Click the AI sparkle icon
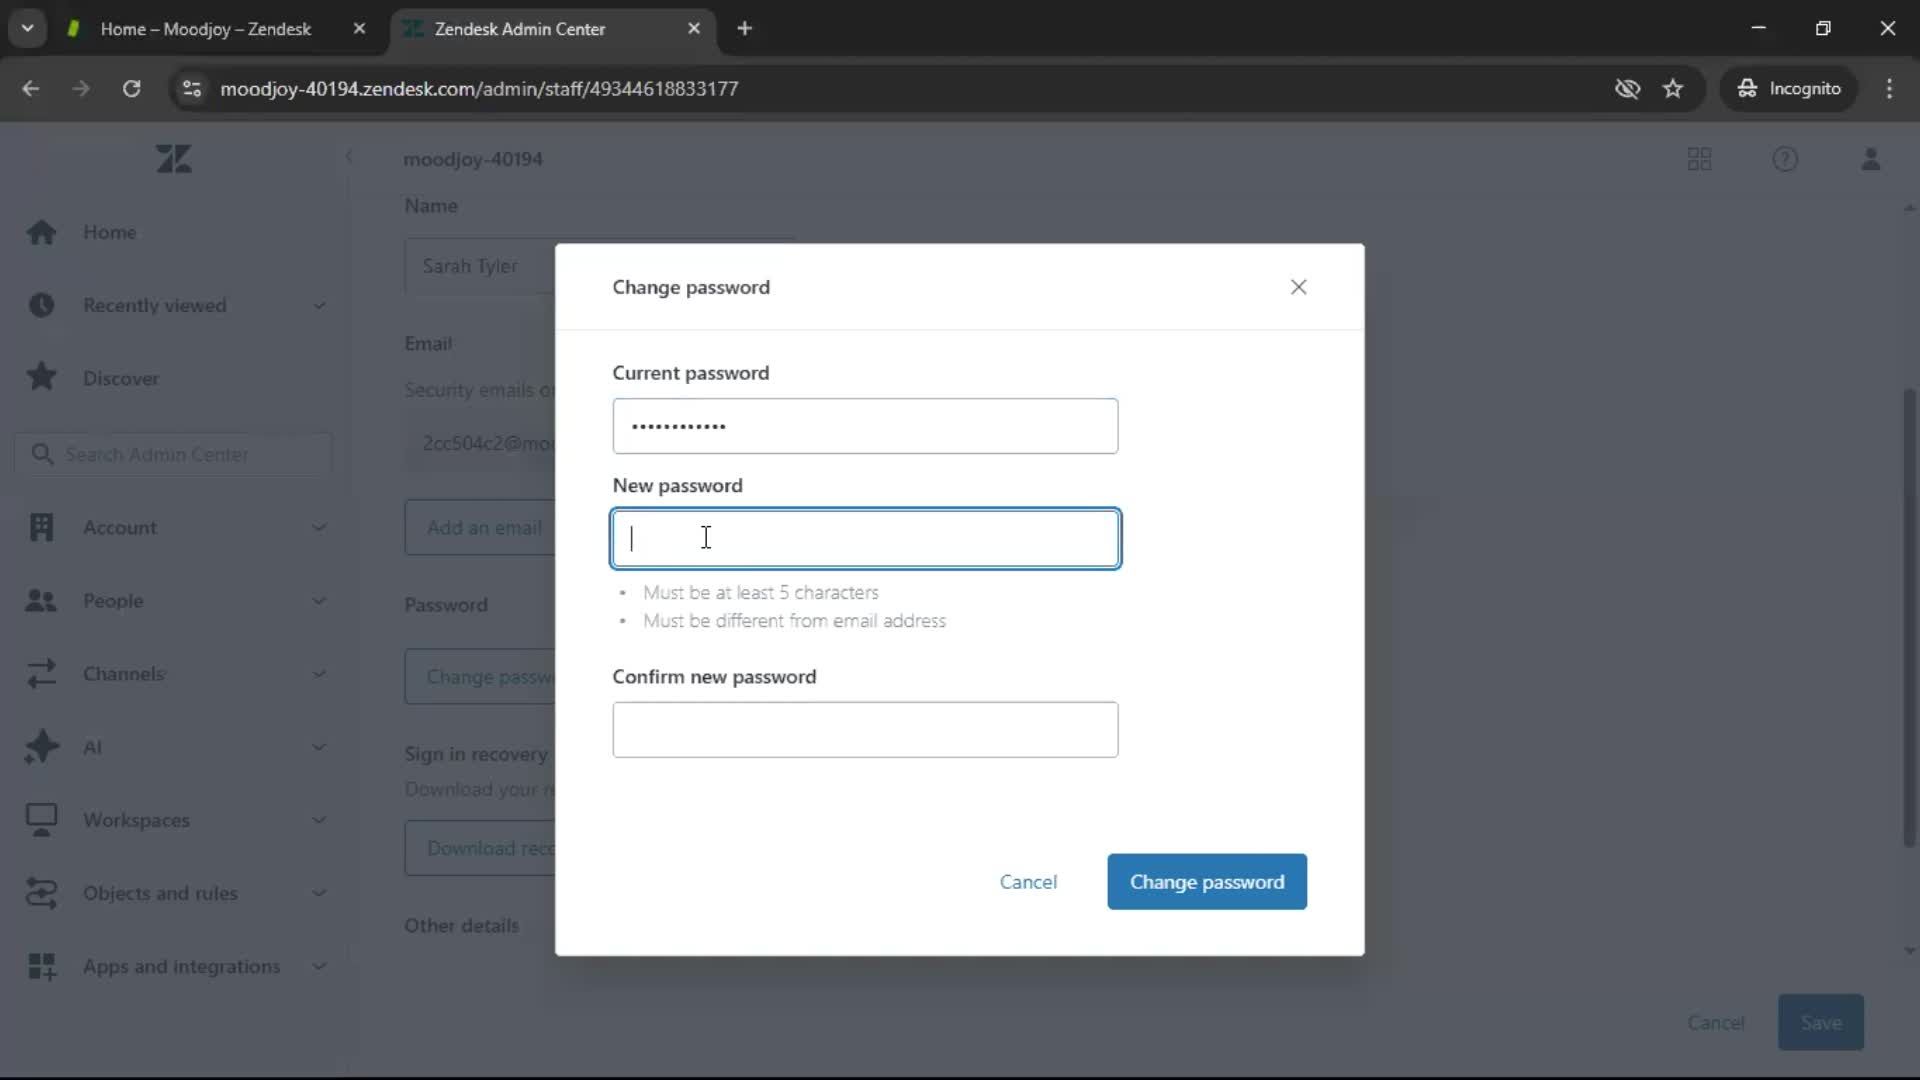Image resolution: width=1920 pixels, height=1080 pixels. [x=41, y=747]
